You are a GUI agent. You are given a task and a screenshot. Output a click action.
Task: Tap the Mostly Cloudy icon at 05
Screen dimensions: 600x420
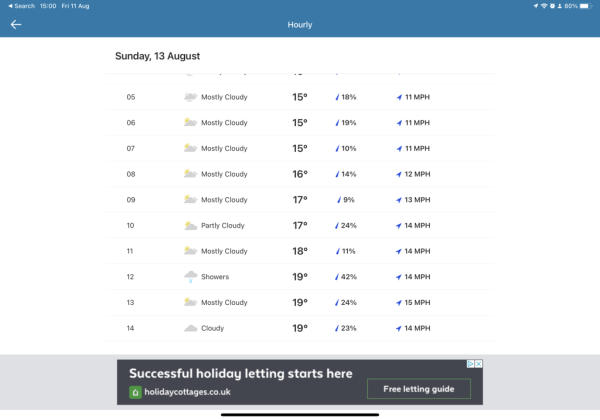pyautogui.click(x=190, y=97)
